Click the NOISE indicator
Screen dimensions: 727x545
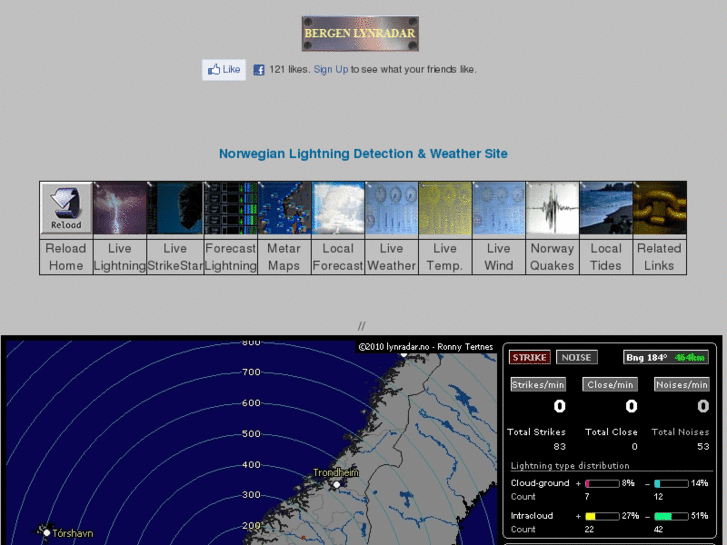[576, 357]
